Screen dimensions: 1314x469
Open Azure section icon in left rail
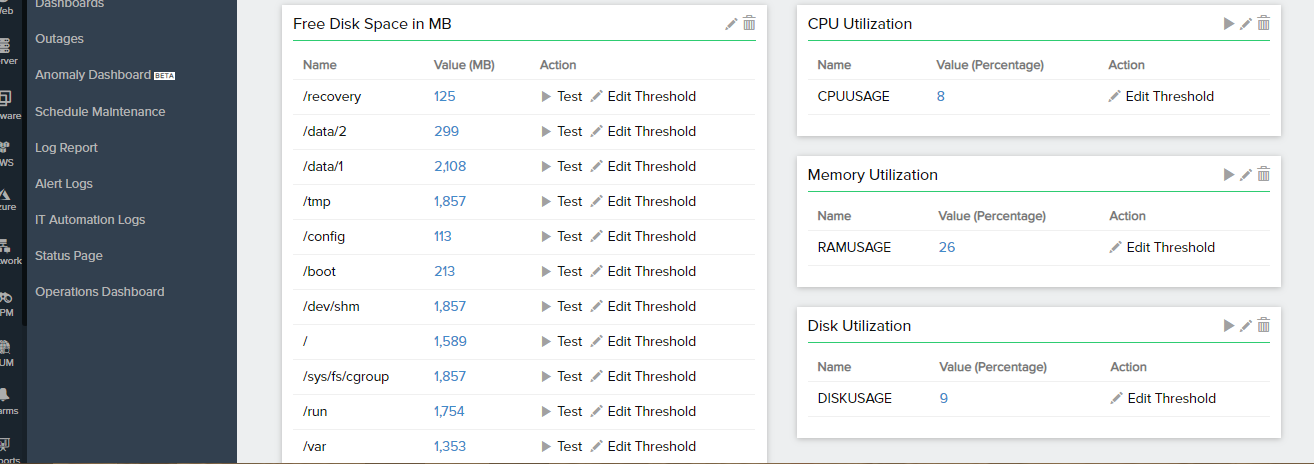(x=5, y=194)
